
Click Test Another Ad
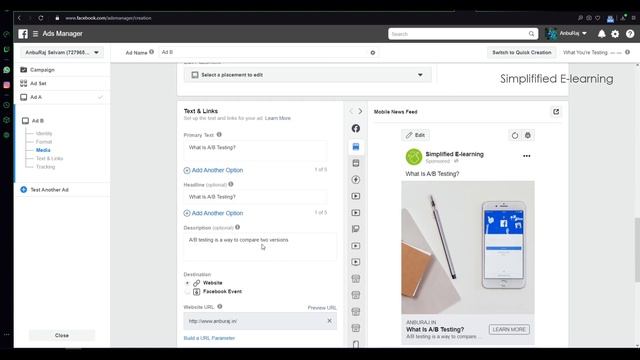49,190
